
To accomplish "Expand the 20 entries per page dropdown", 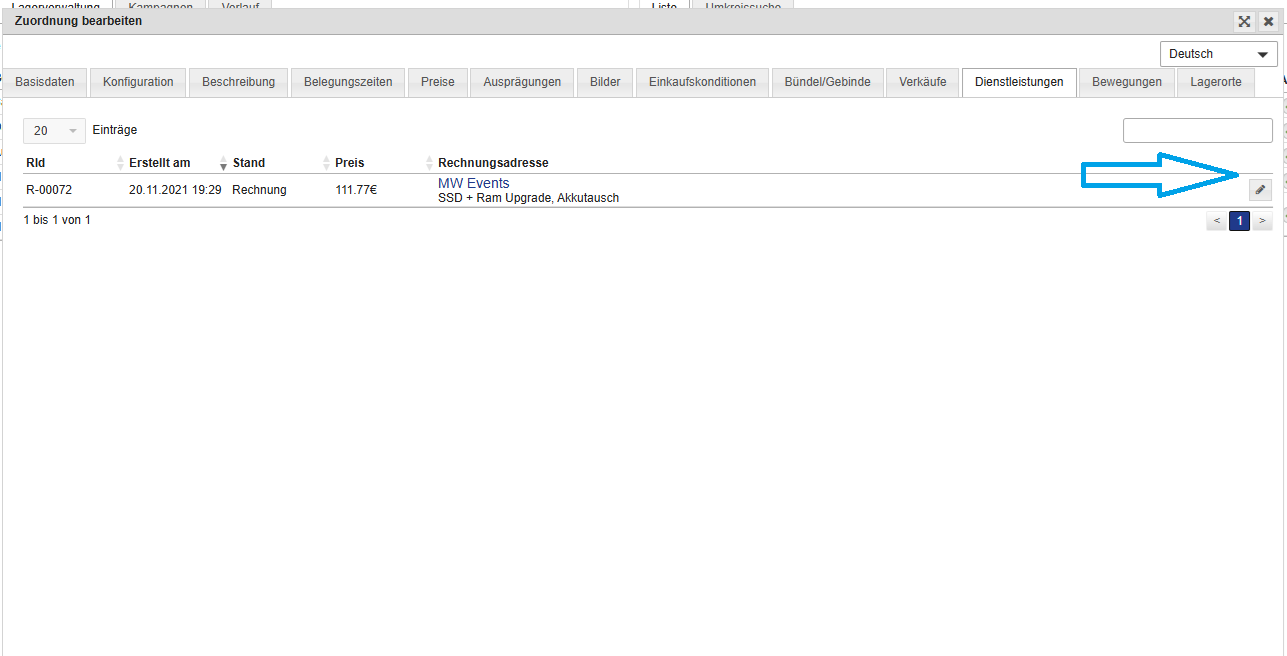I will coord(54,131).
